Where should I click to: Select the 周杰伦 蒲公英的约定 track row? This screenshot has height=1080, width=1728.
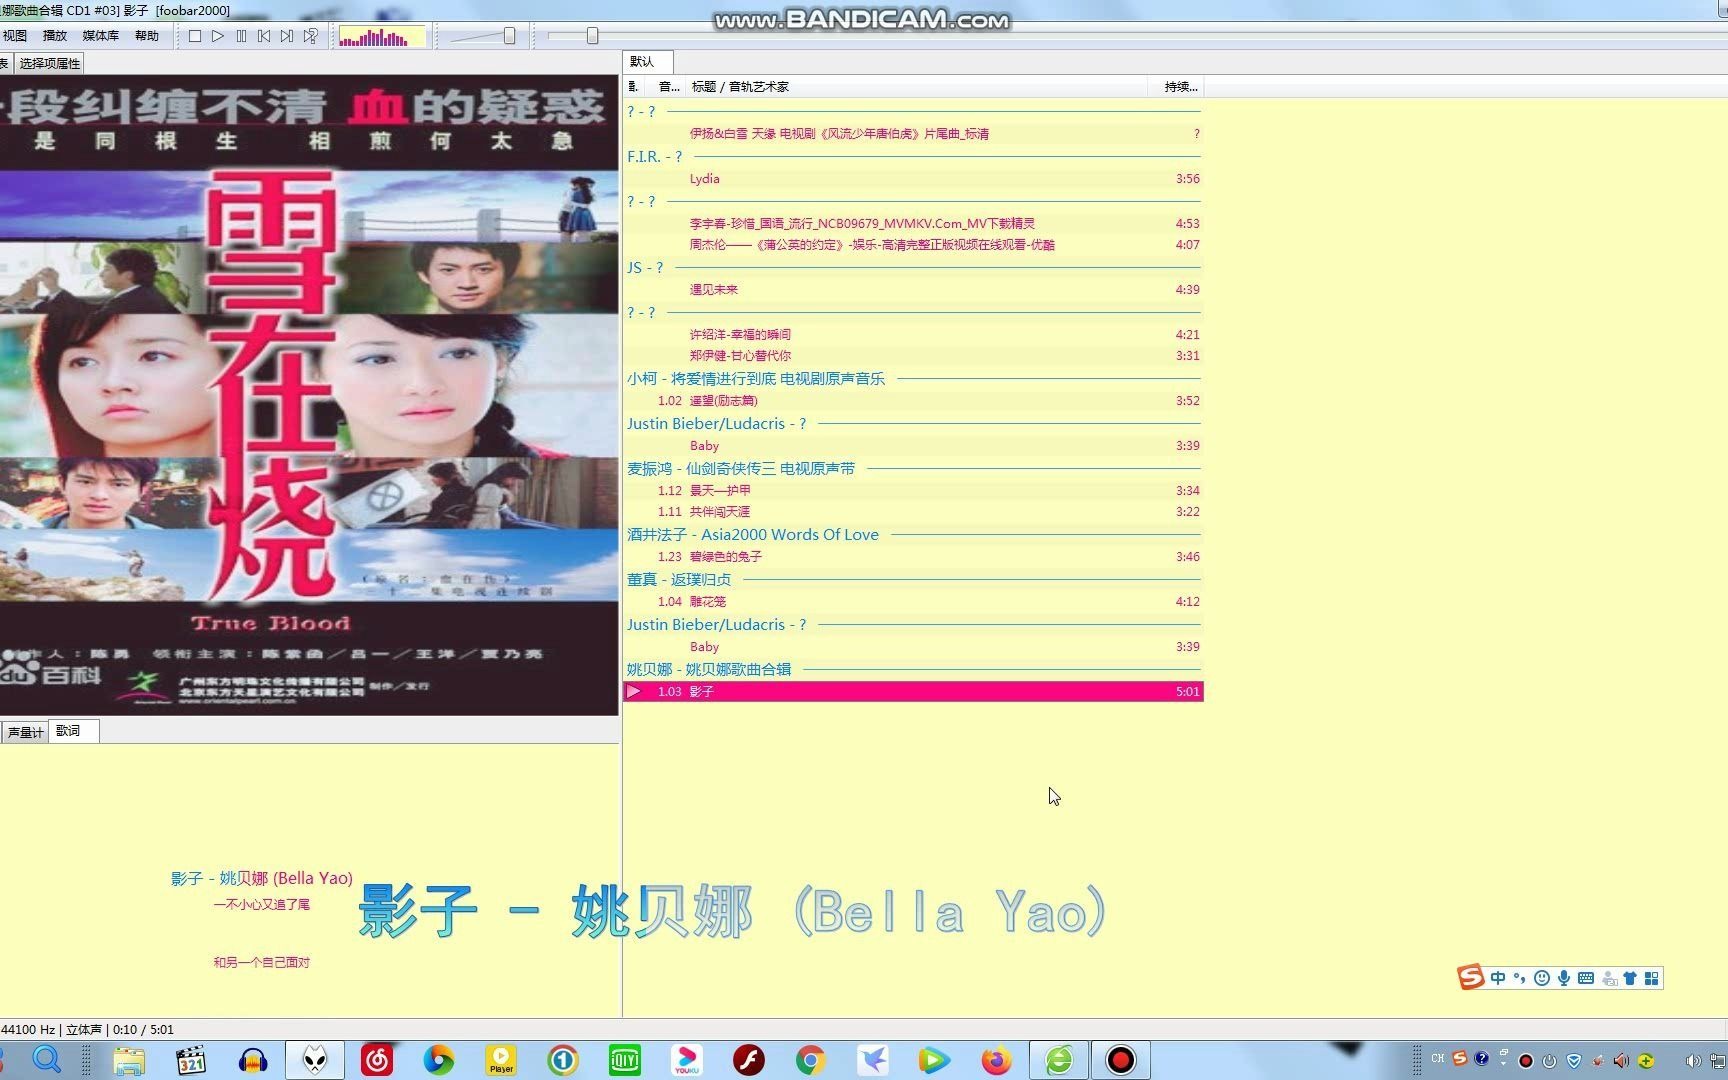[913, 245]
